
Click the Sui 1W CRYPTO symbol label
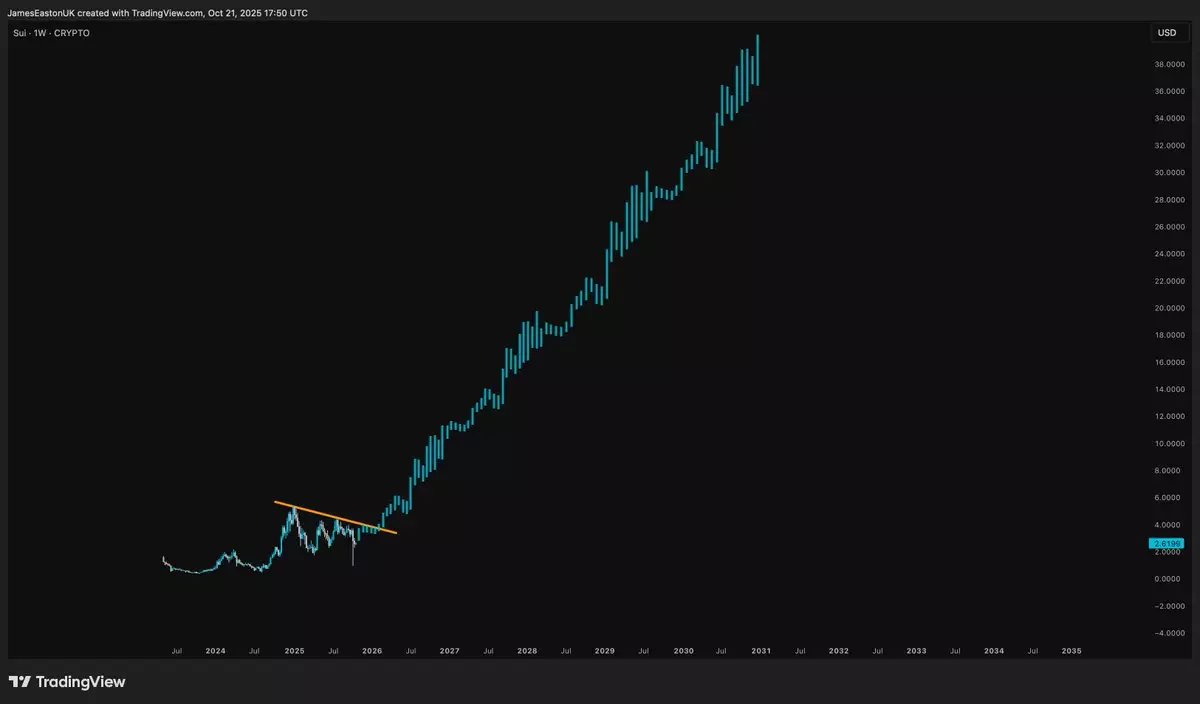tap(48, 33)
